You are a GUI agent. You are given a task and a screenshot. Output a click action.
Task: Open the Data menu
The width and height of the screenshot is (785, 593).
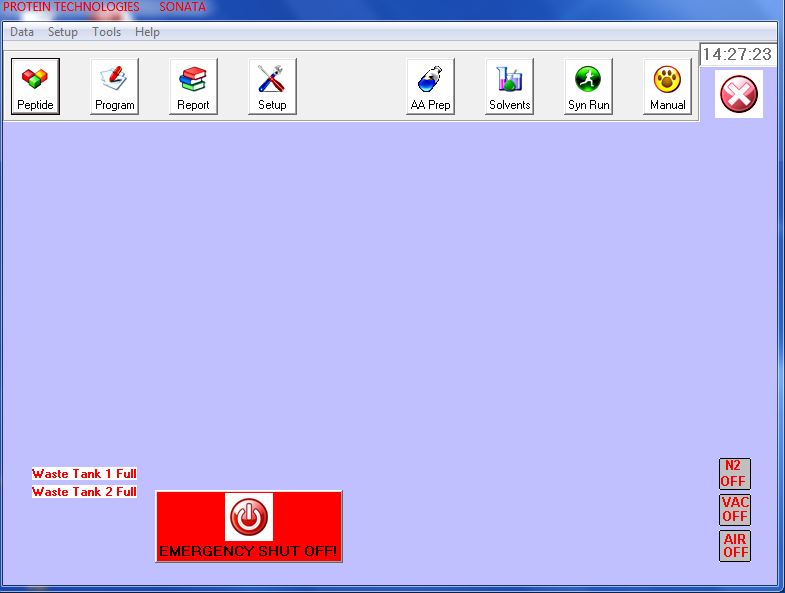click(22, 32)
